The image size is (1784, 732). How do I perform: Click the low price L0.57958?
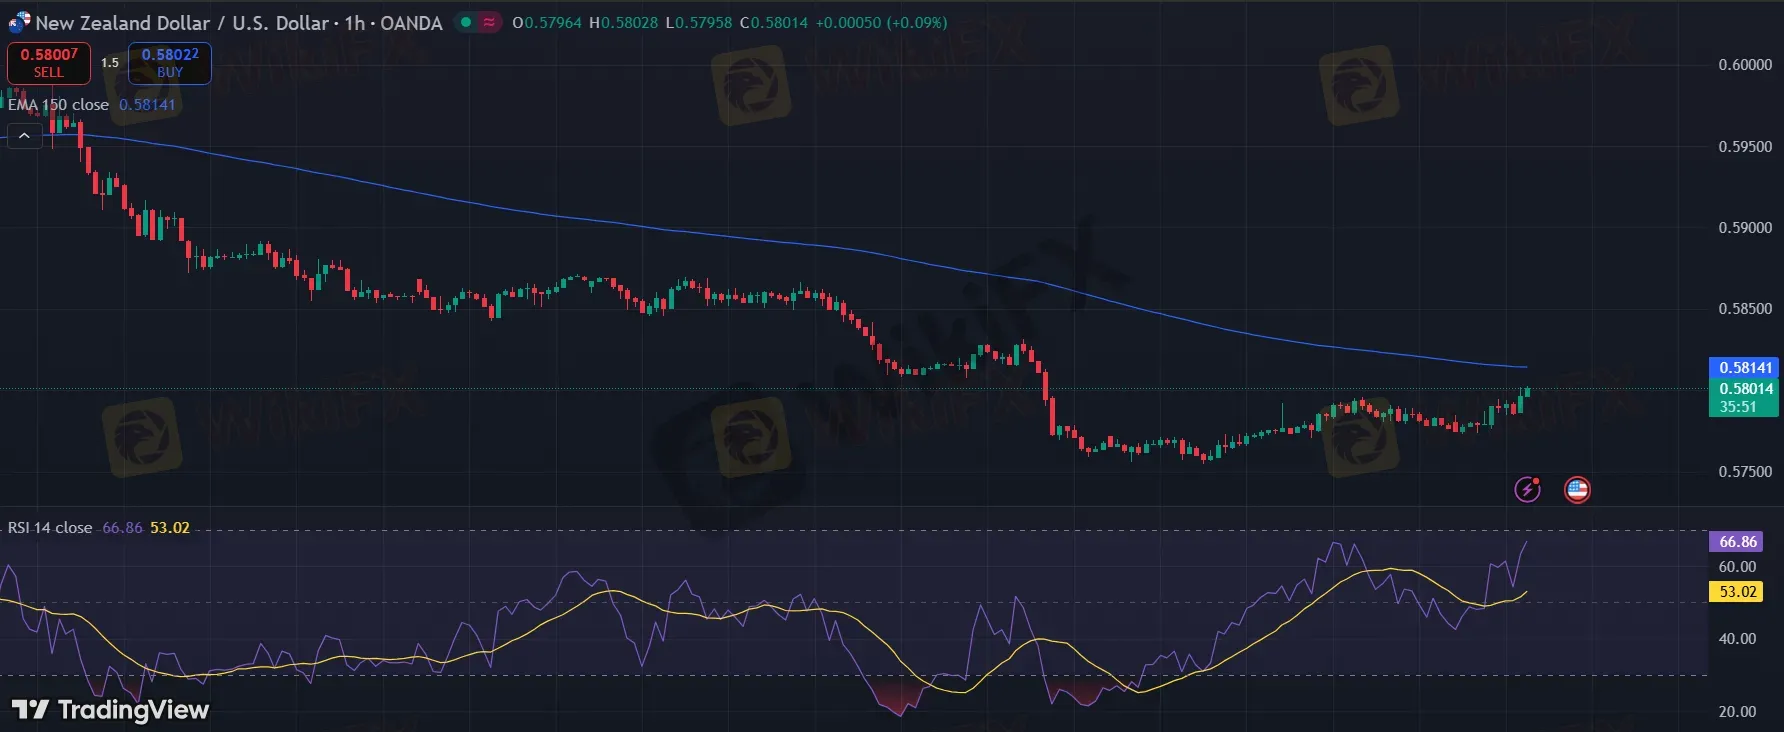(699, 22)
